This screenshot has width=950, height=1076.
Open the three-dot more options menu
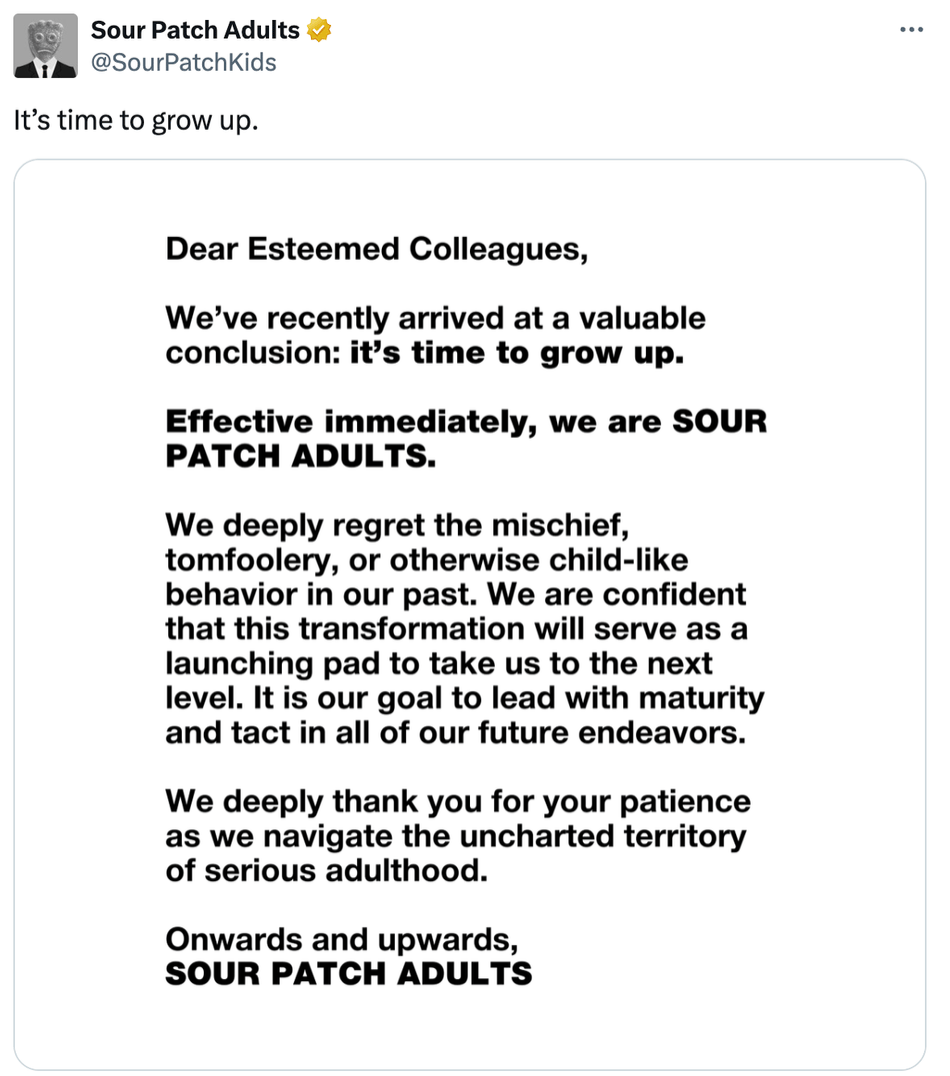pyautogui.click(x=911, y=30)
